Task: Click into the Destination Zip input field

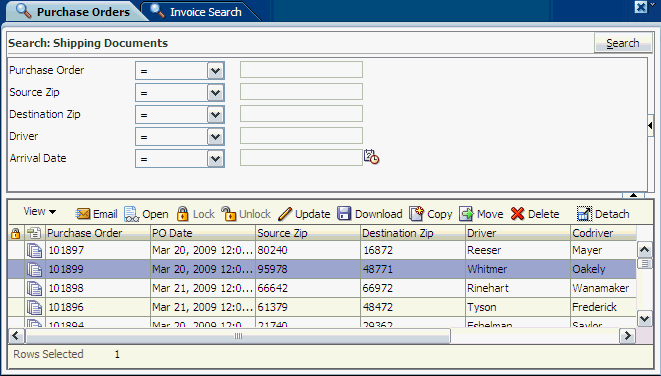Action: tap(301, 114)
